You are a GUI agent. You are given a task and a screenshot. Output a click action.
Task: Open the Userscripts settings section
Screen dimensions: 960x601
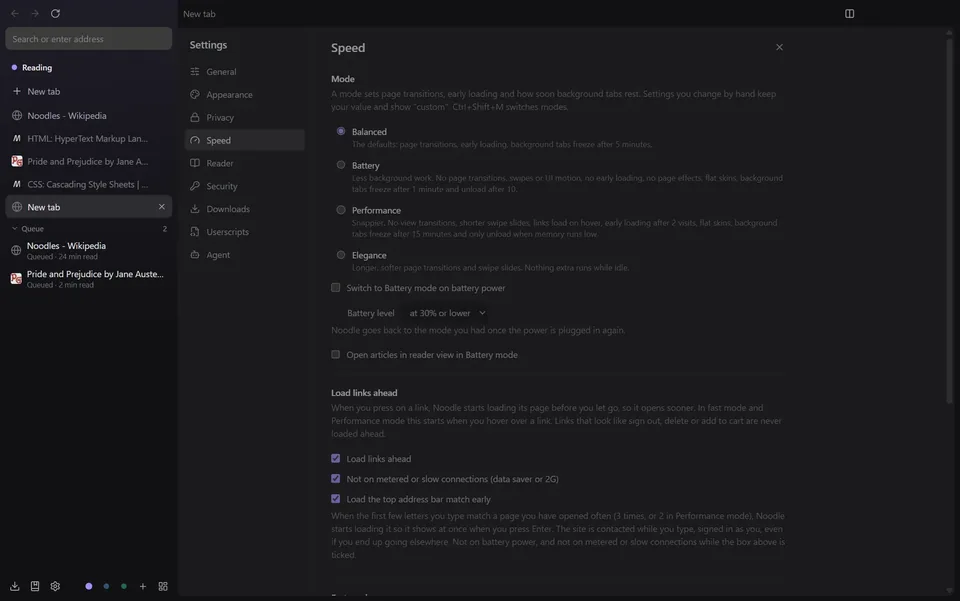(244, 232)
